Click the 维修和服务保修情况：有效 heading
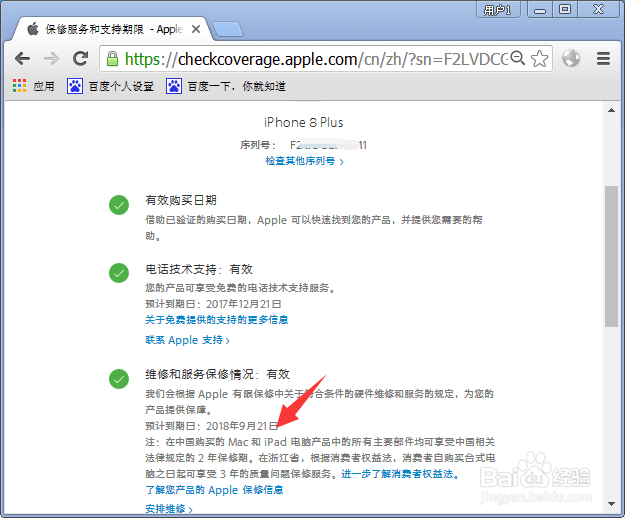 coord(218,374)
